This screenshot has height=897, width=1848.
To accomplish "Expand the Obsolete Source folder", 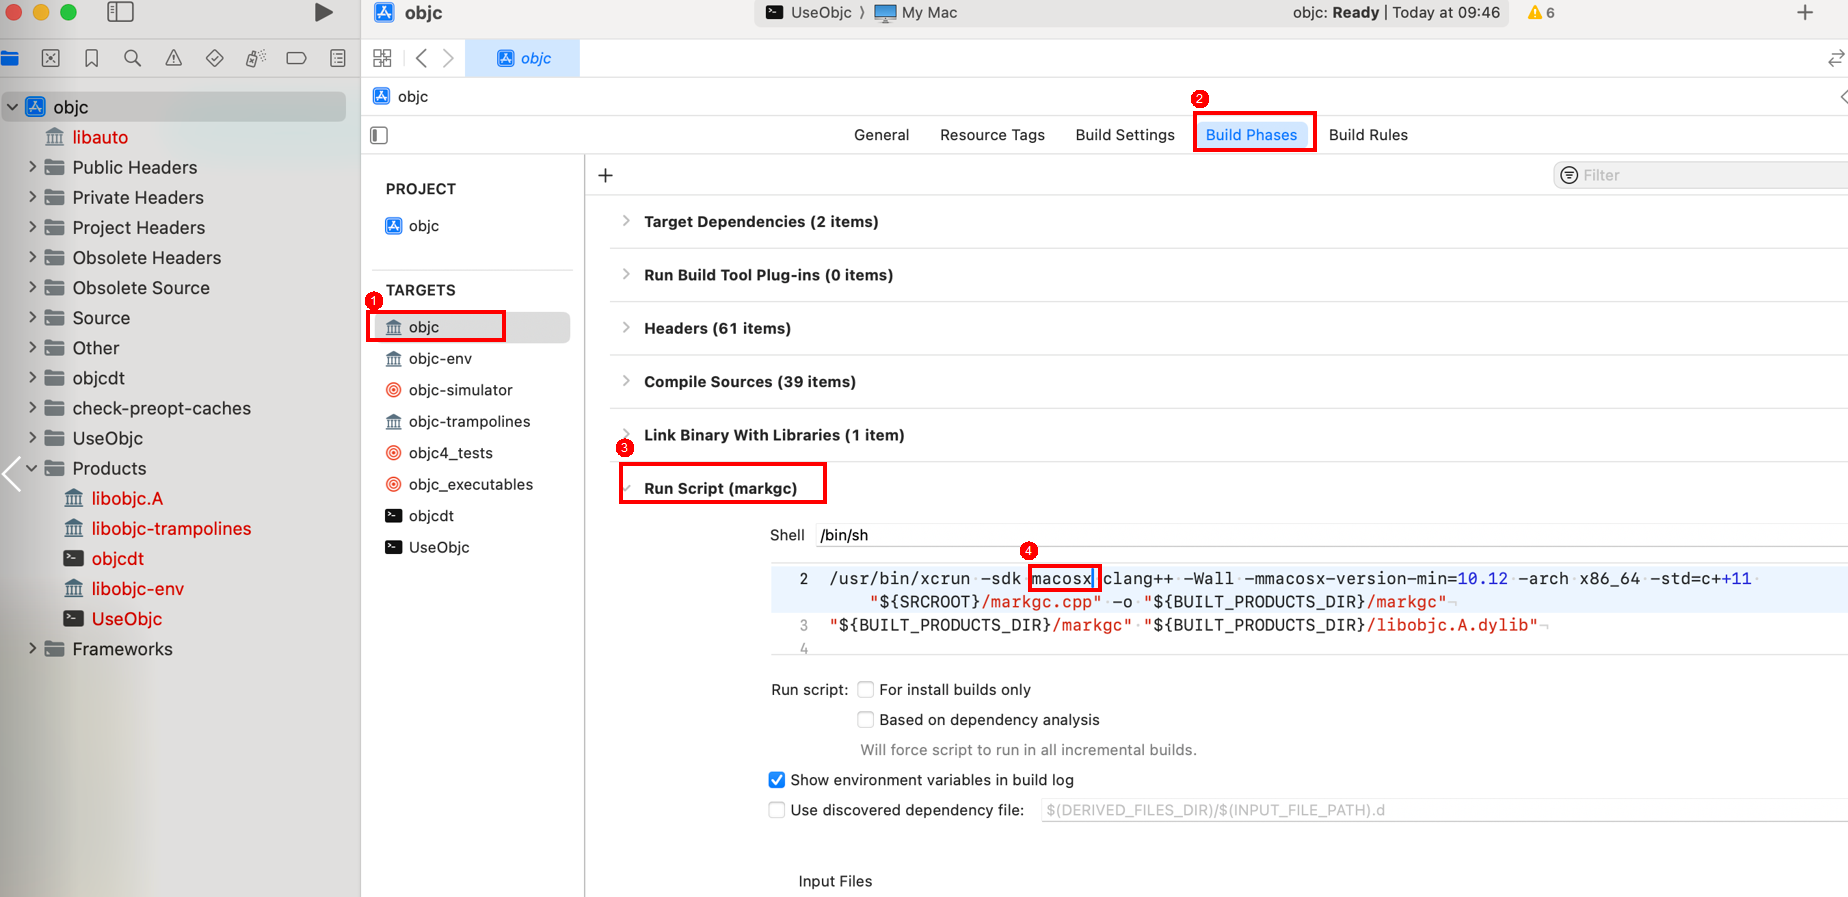I will click(x=32, y=287).
